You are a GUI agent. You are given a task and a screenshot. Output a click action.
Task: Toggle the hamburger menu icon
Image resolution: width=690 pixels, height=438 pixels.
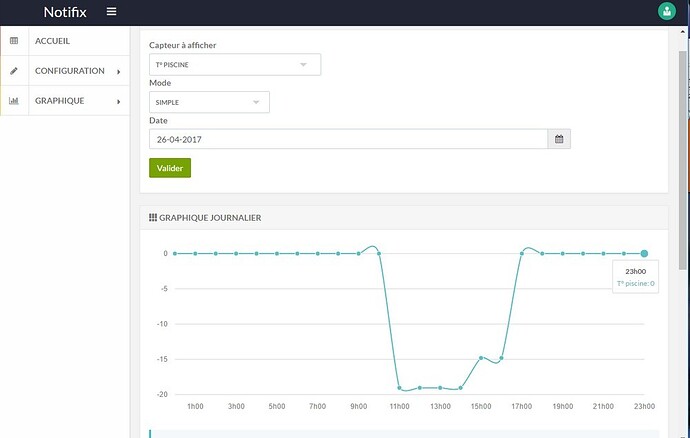click(x=111, y=12)
